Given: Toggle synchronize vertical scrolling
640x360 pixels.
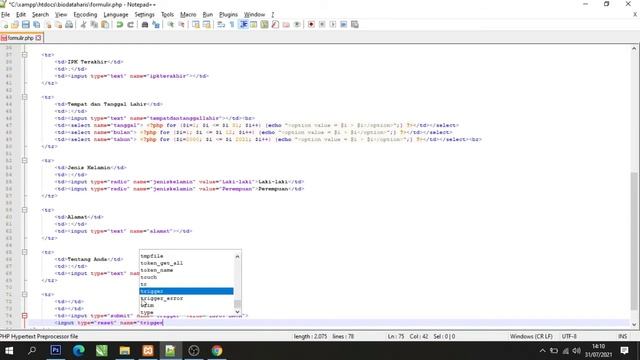Looking at the screenshot, I should tap(196, 25).
